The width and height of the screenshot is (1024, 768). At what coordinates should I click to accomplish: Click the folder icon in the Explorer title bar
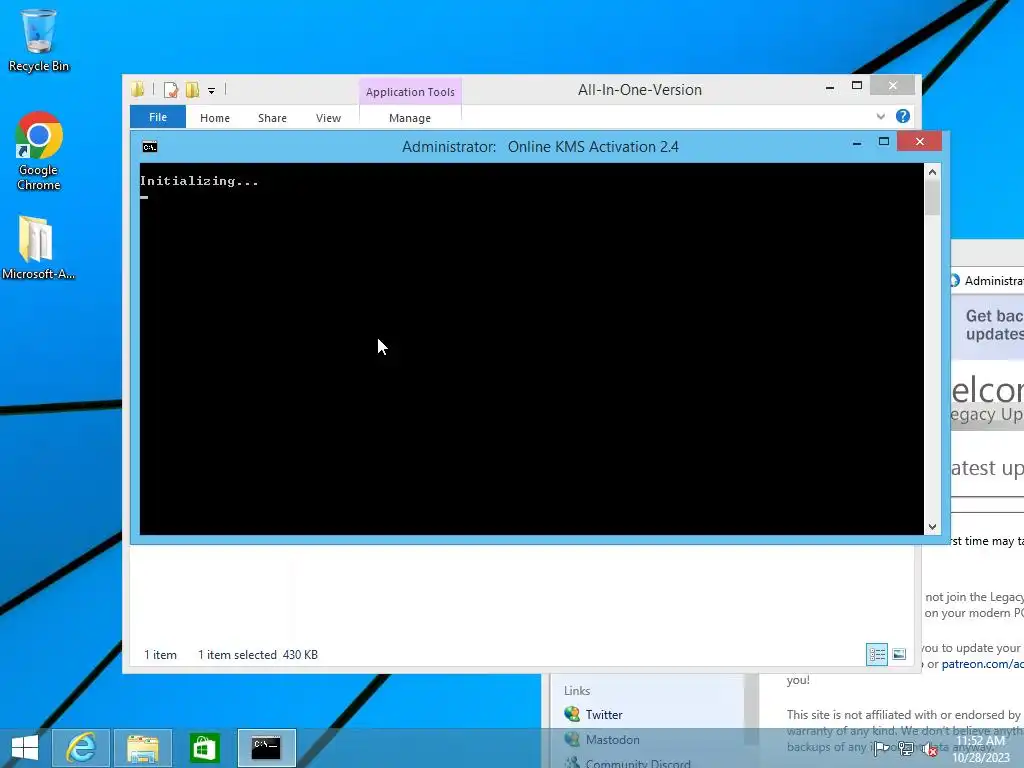click(137, 89)
